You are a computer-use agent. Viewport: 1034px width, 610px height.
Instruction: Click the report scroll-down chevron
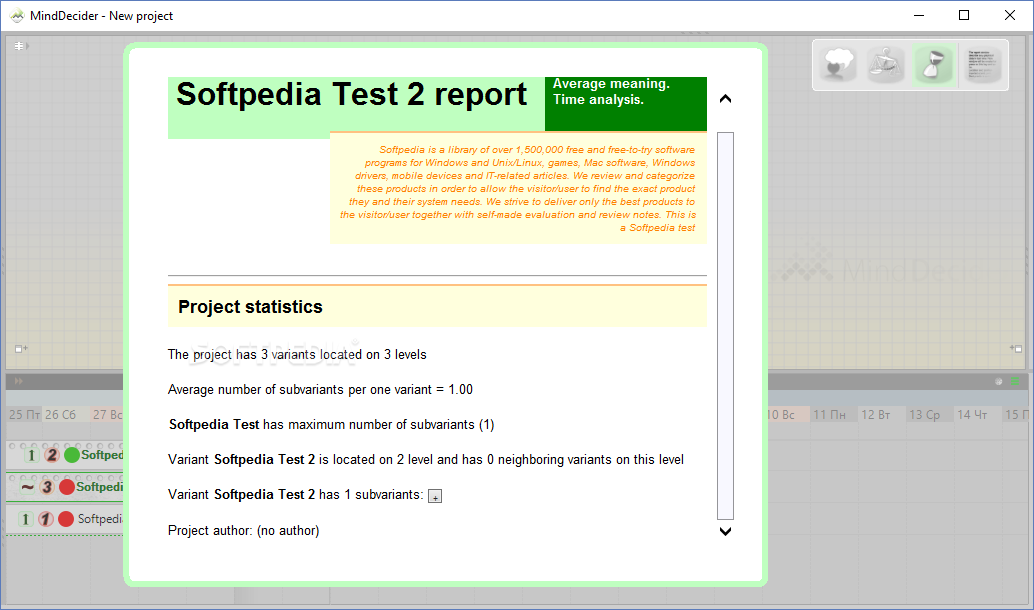click(725, 531)
